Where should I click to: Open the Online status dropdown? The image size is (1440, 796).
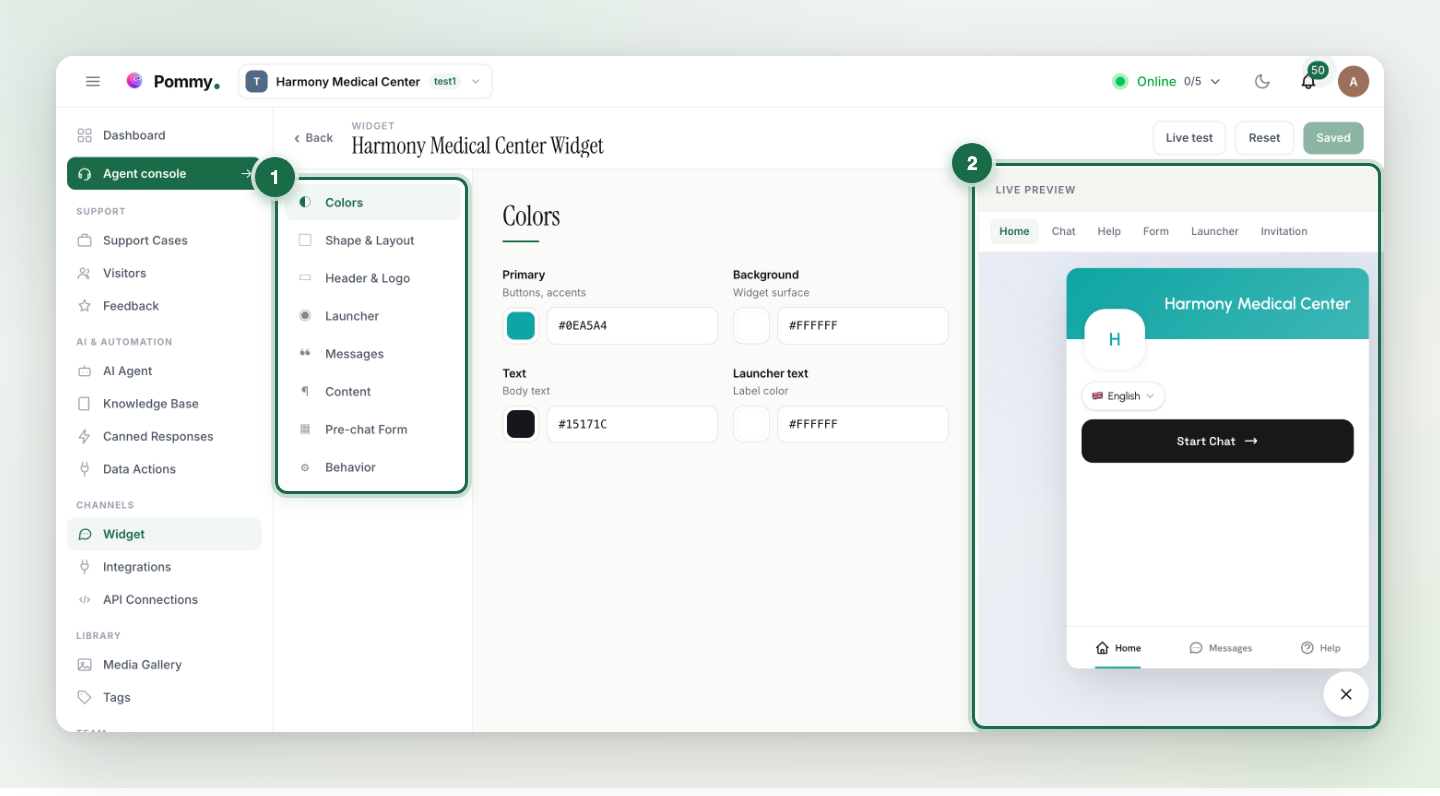1166,82
